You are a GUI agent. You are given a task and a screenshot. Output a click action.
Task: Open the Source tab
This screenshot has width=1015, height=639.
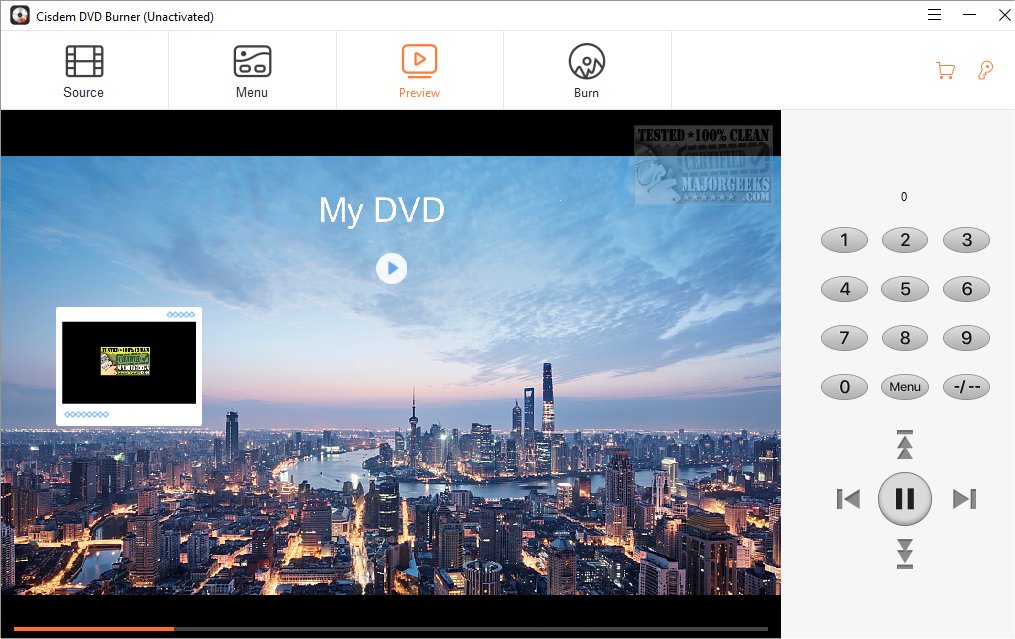tap(84, 71)
